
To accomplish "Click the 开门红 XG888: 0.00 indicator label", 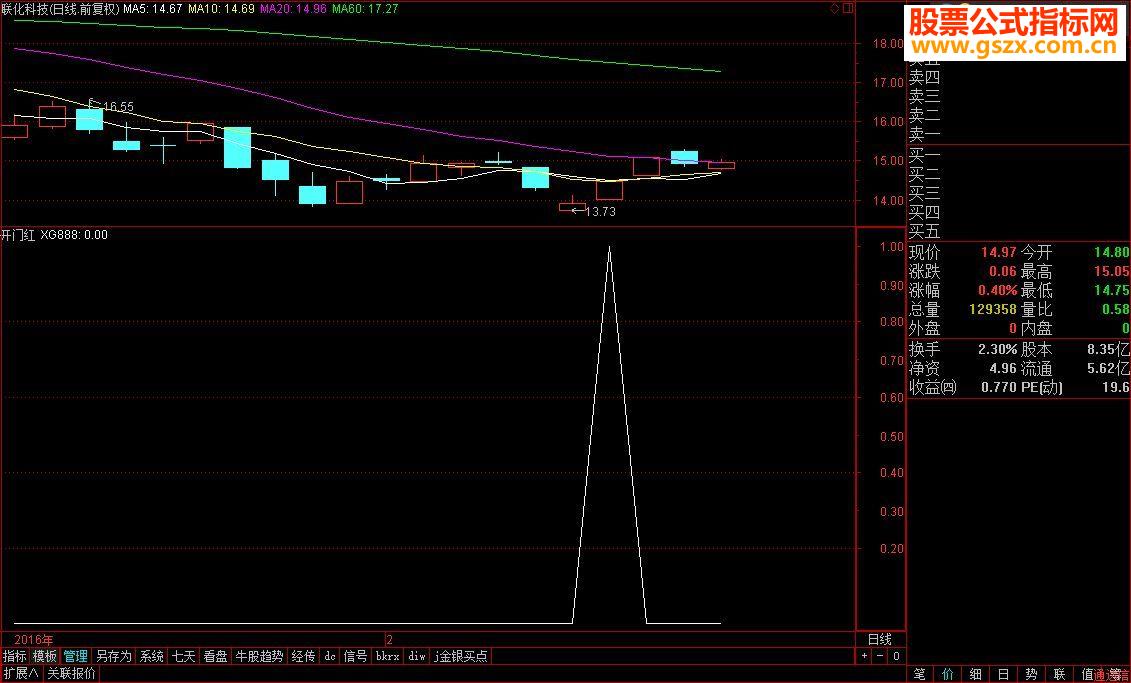I will tap(55, 234).
